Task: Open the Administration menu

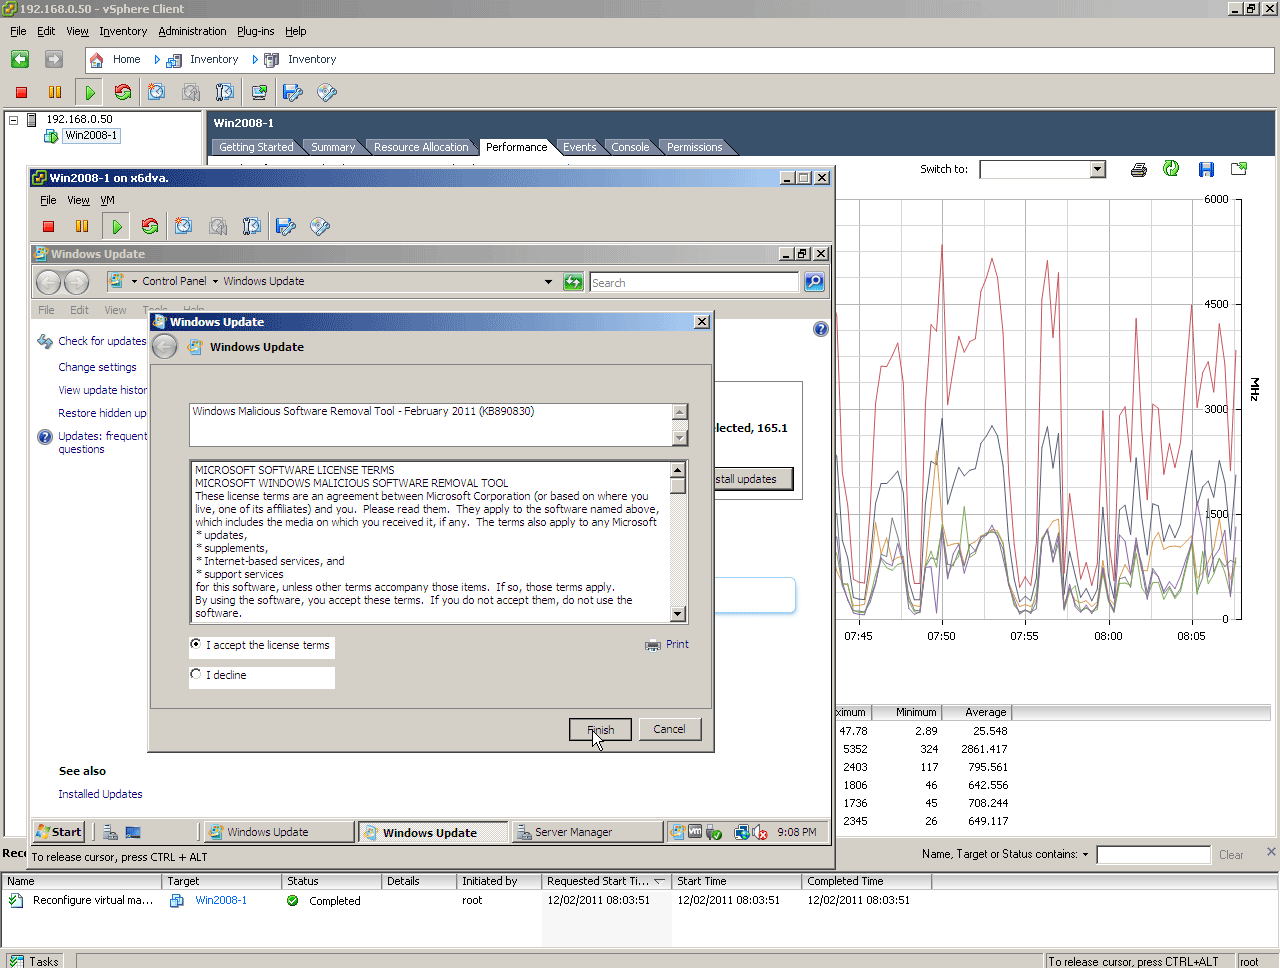Action: (192, 31)
